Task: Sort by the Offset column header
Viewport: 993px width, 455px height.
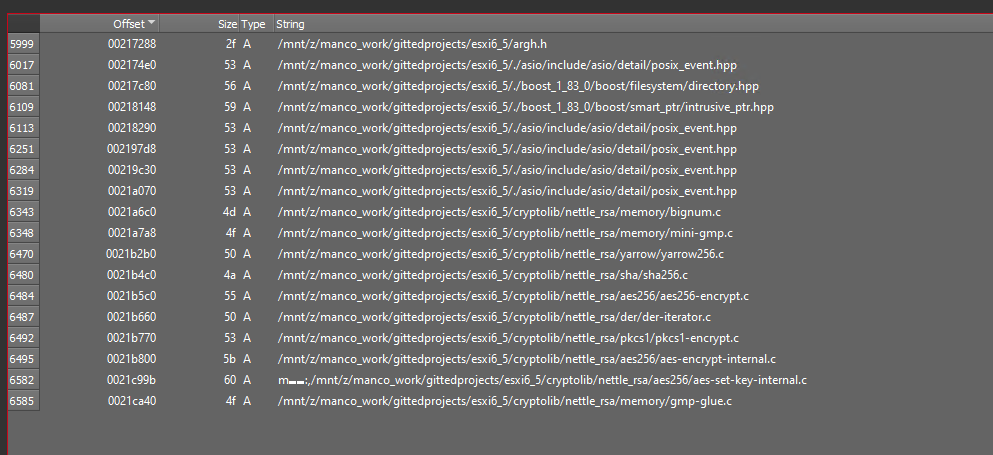Action: [x=99, y=24]
